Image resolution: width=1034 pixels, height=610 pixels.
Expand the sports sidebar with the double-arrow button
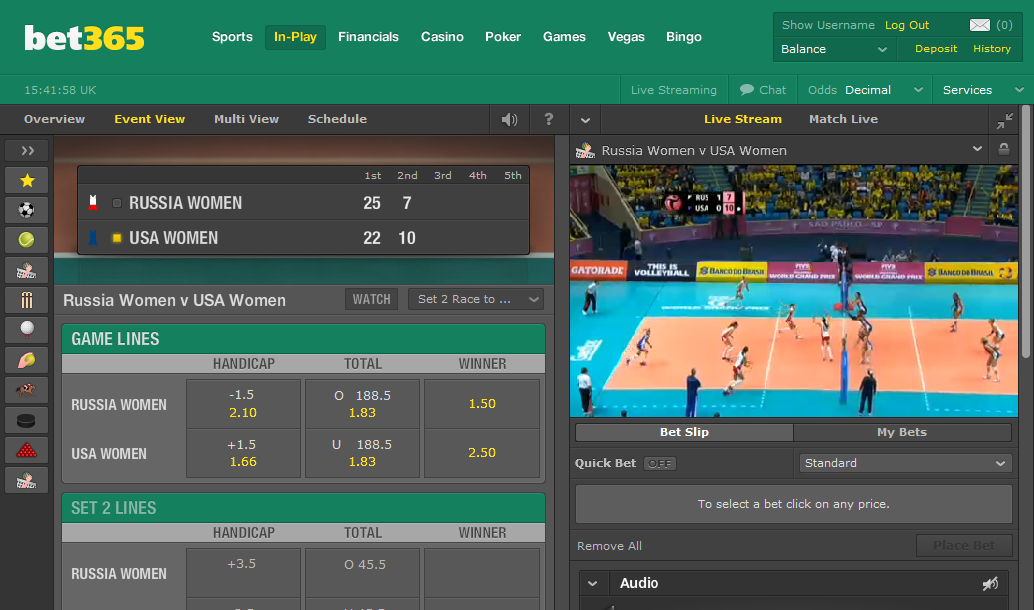(x=27, y=150)
